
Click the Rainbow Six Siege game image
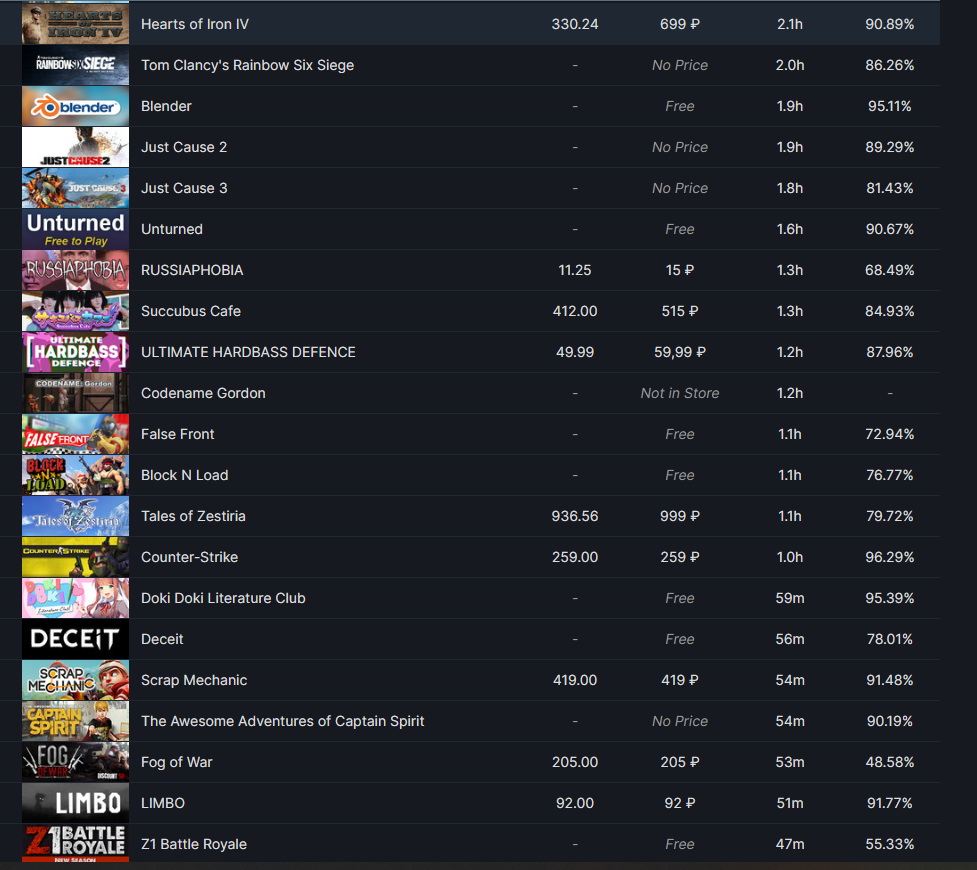click(75, 65)
